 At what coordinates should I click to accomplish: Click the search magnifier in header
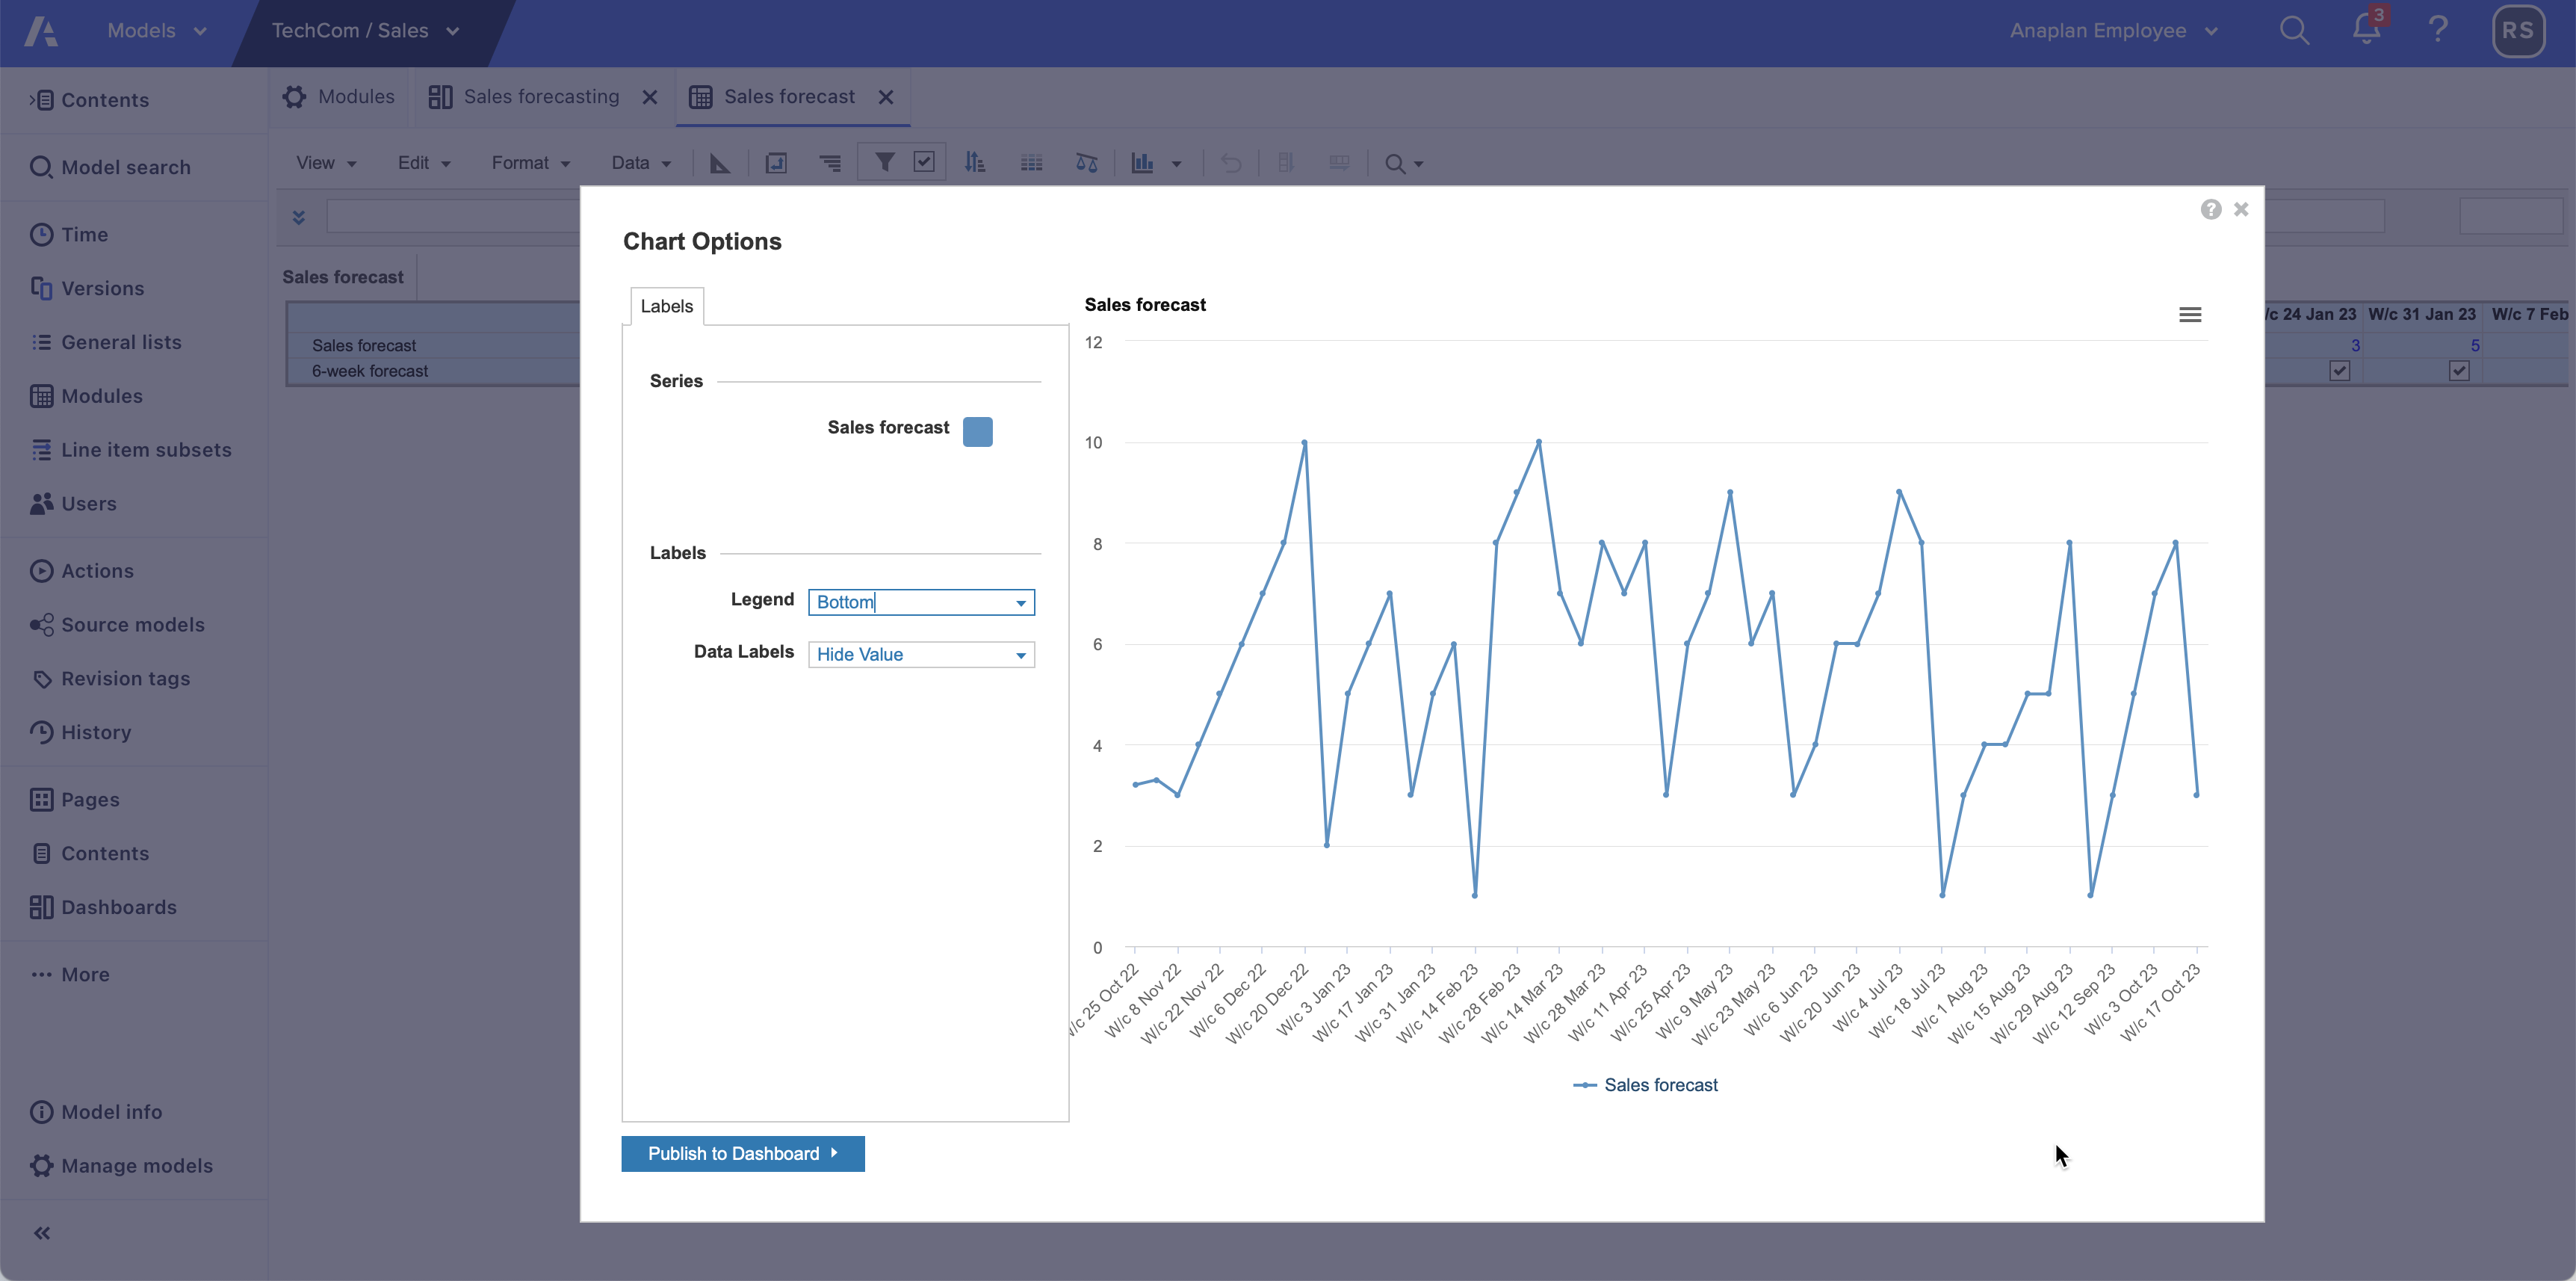coord(2293,30)
